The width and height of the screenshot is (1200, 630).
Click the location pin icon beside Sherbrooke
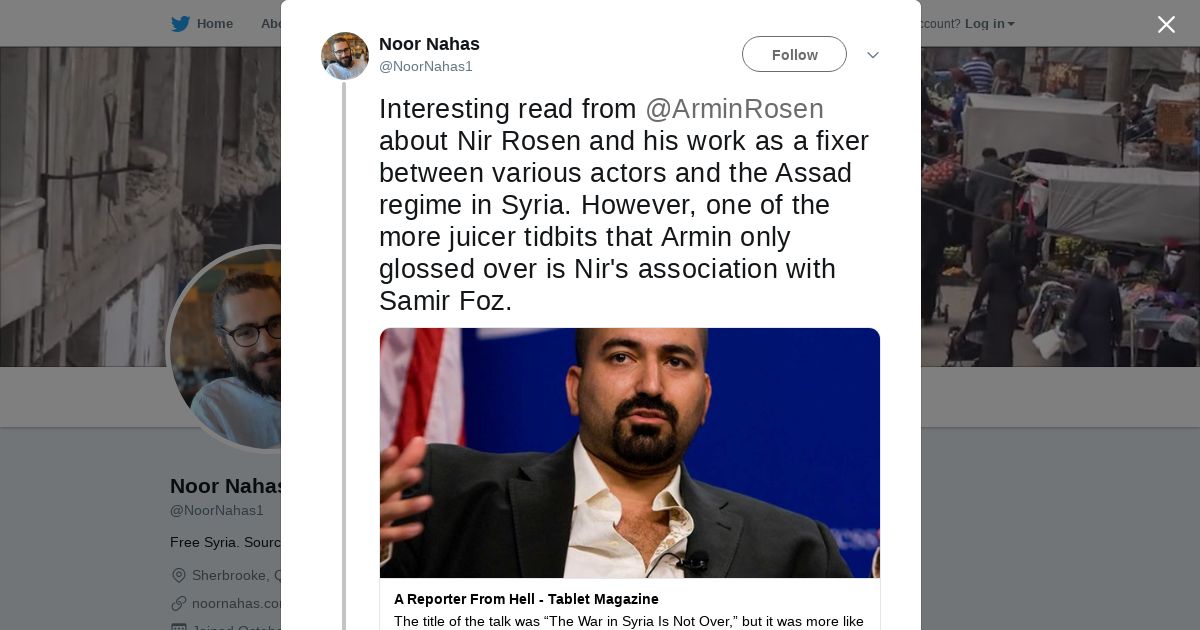179,575
